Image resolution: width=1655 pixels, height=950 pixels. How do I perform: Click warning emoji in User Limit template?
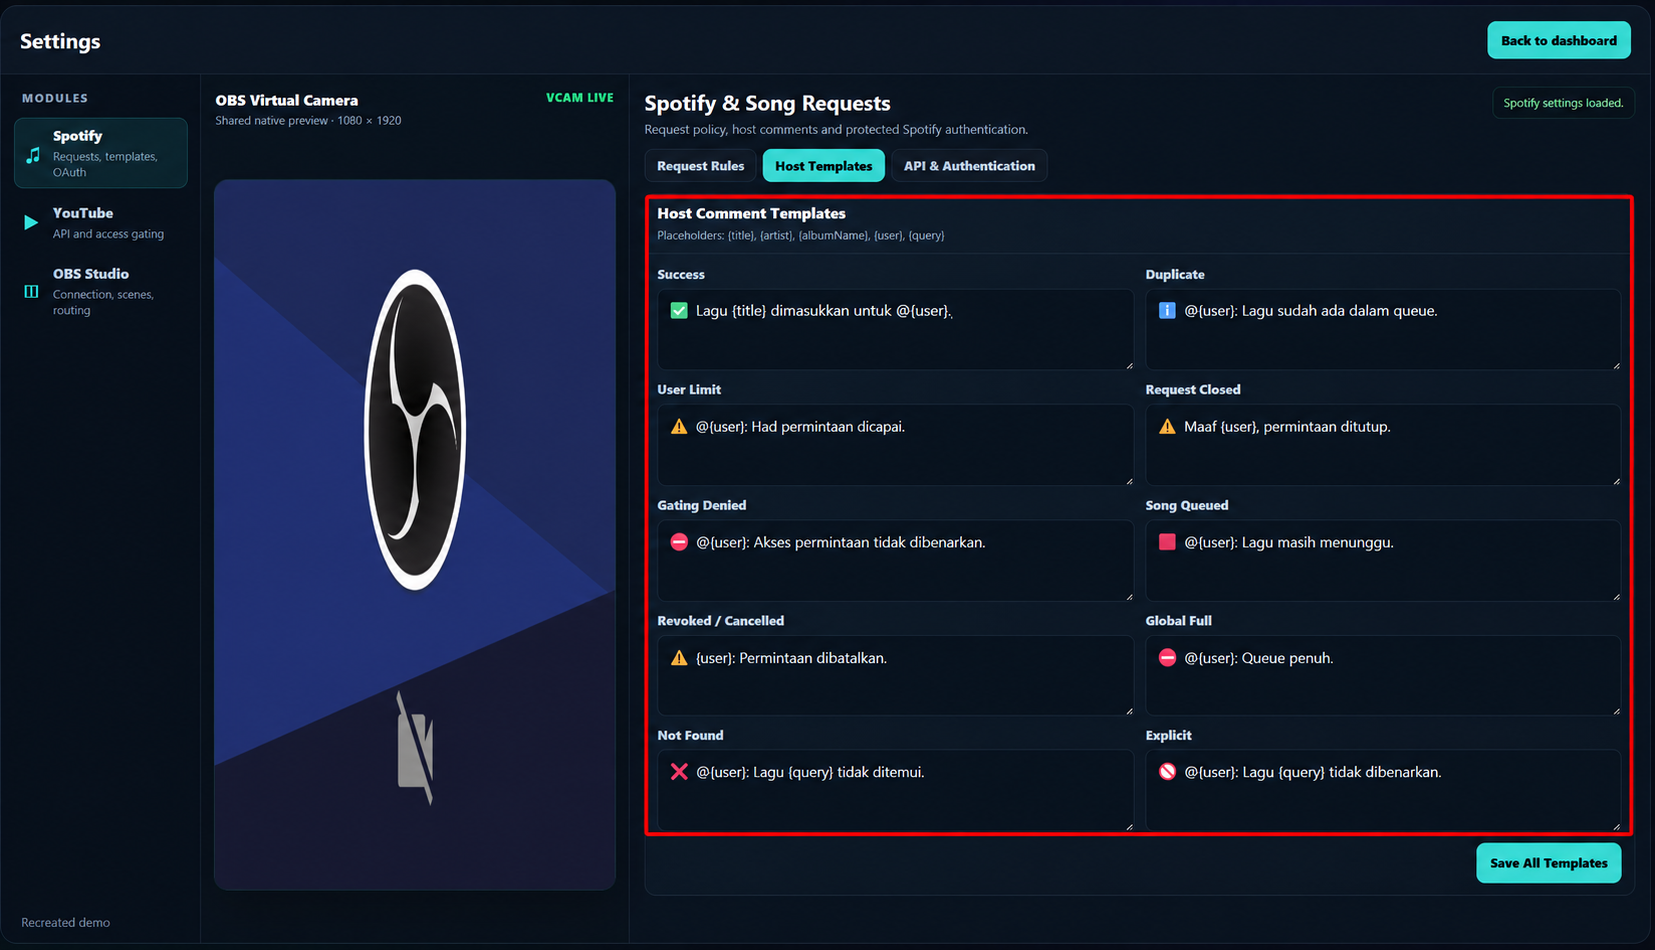[x=679, y=427]
